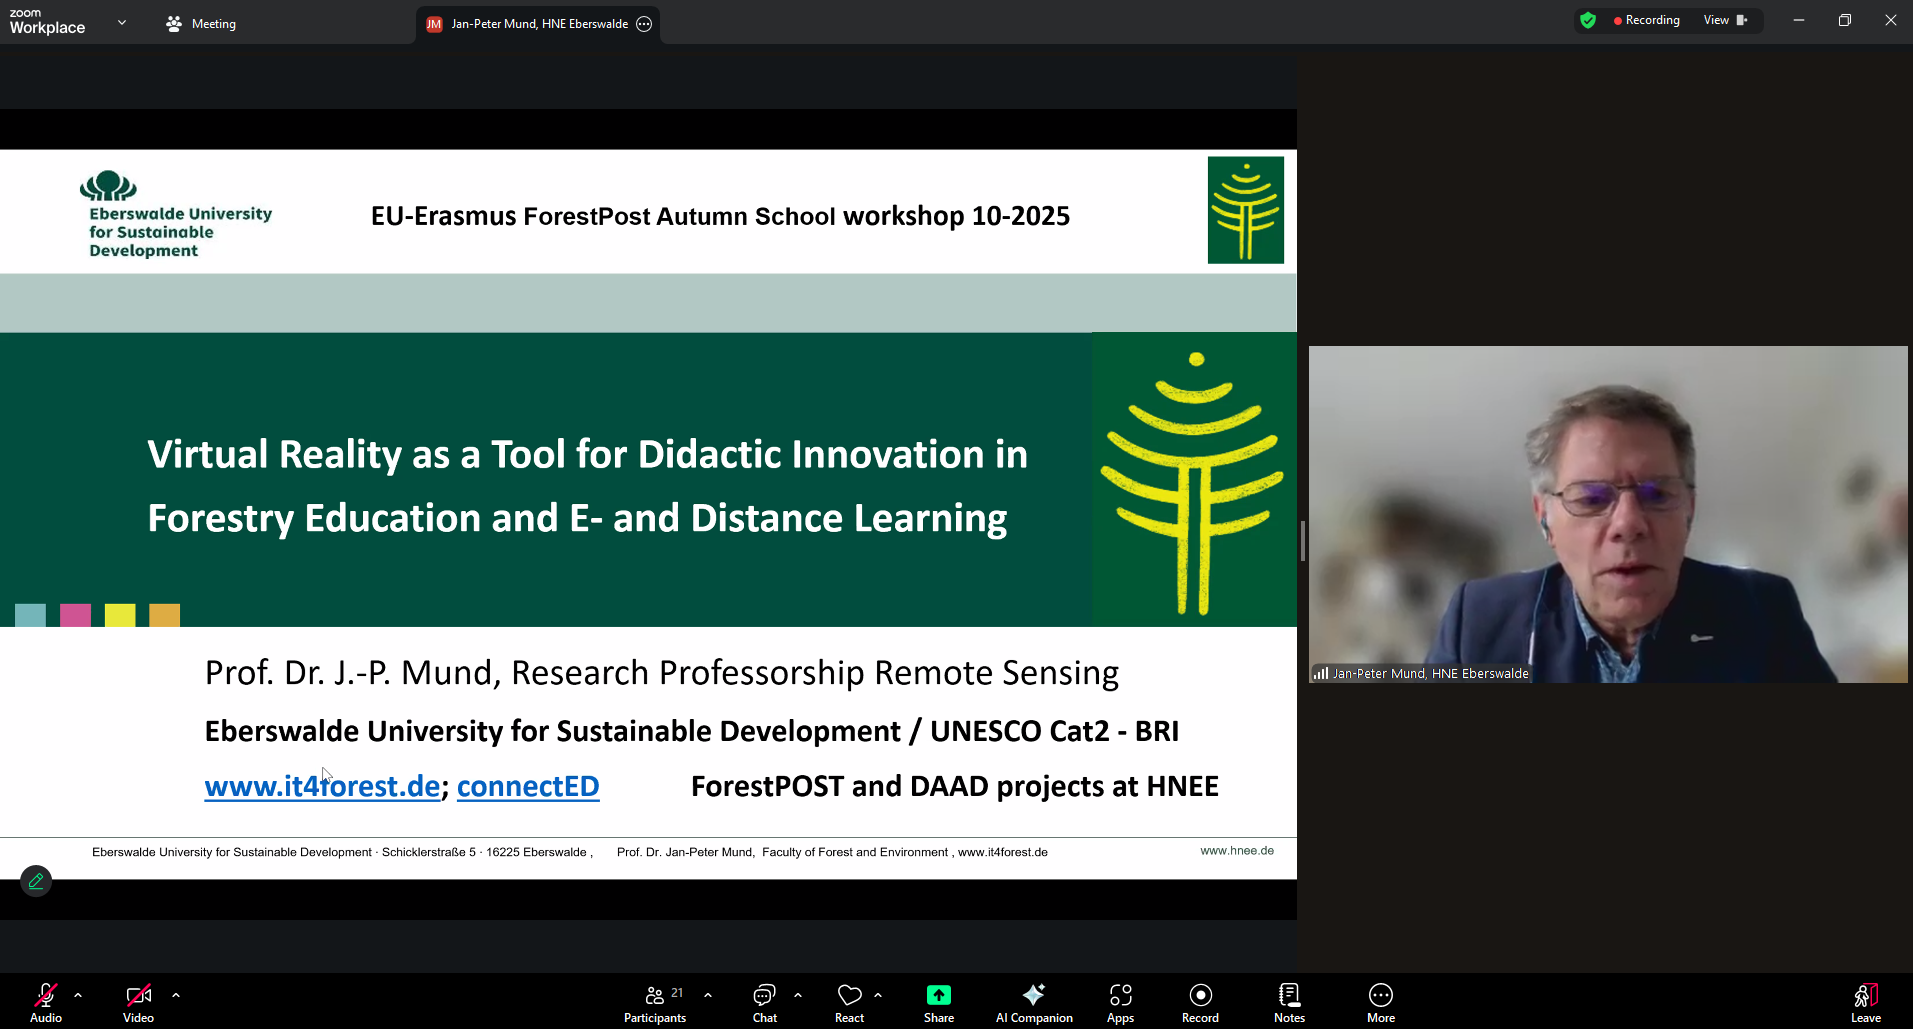Screen dimensions: 1913x1029
Task: Click the Leave meeting button
Action: click(x=1865, y=1003)
